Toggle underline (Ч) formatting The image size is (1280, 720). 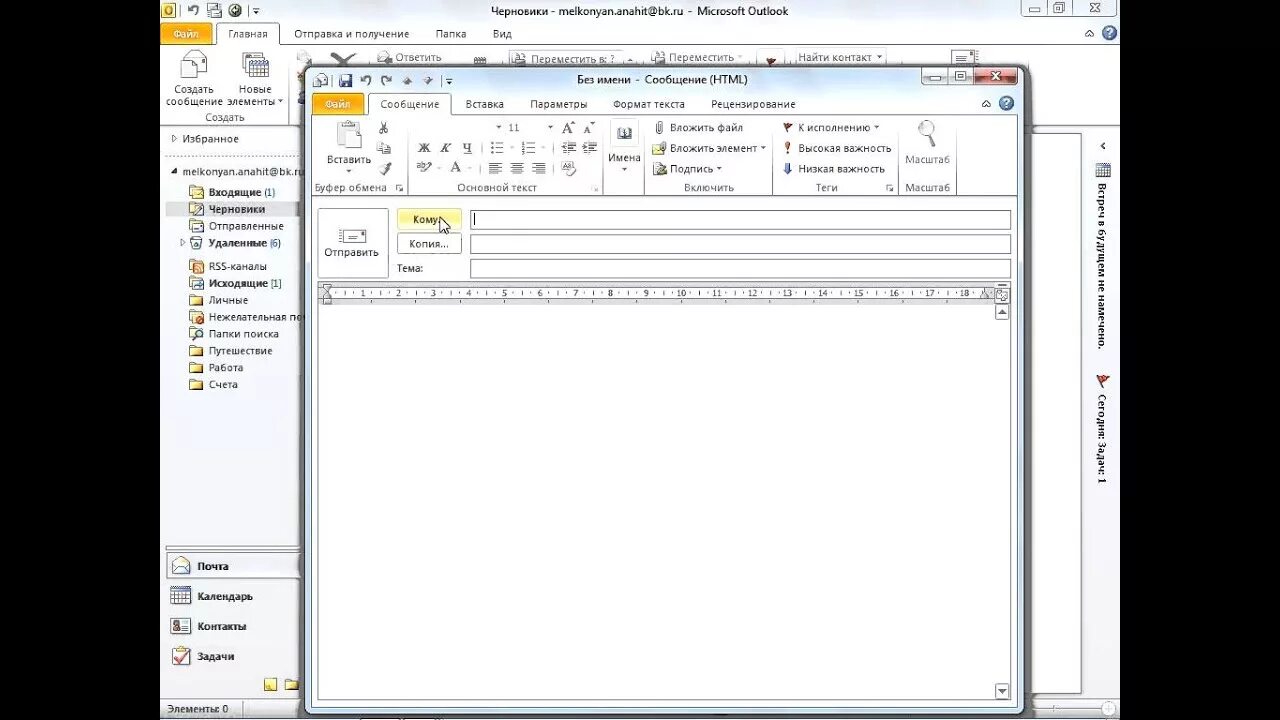pos(467,148)
